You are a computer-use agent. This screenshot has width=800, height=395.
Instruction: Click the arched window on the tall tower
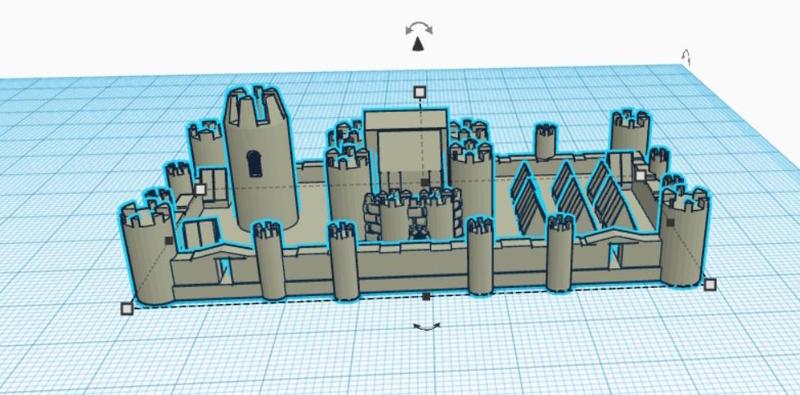pos(254,164)
